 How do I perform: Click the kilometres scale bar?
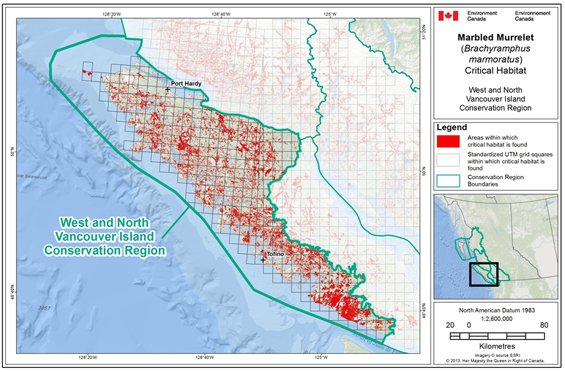coord(497,336)
